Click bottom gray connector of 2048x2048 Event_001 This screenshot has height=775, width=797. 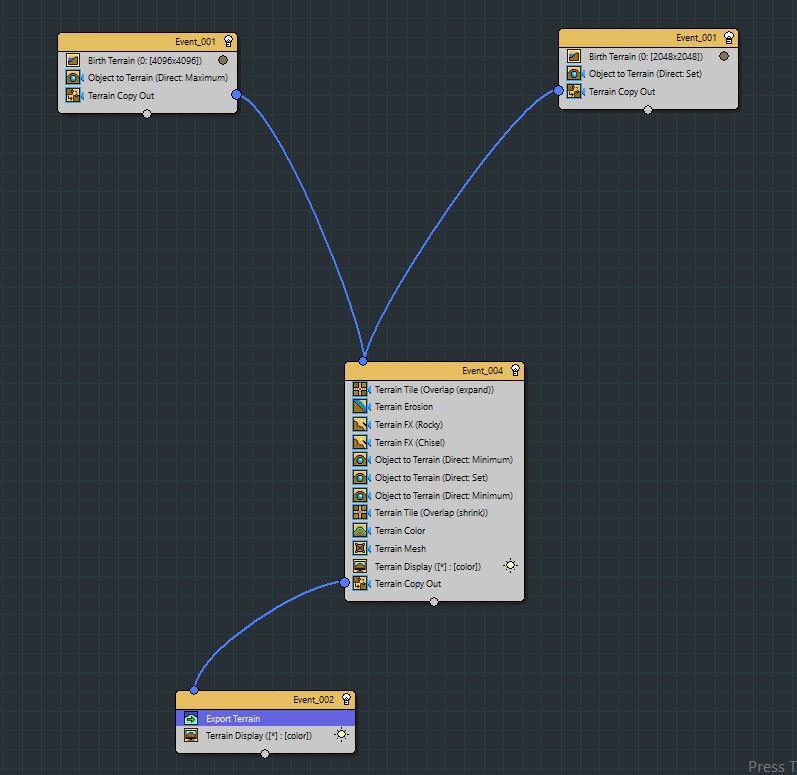pos(648,110)
